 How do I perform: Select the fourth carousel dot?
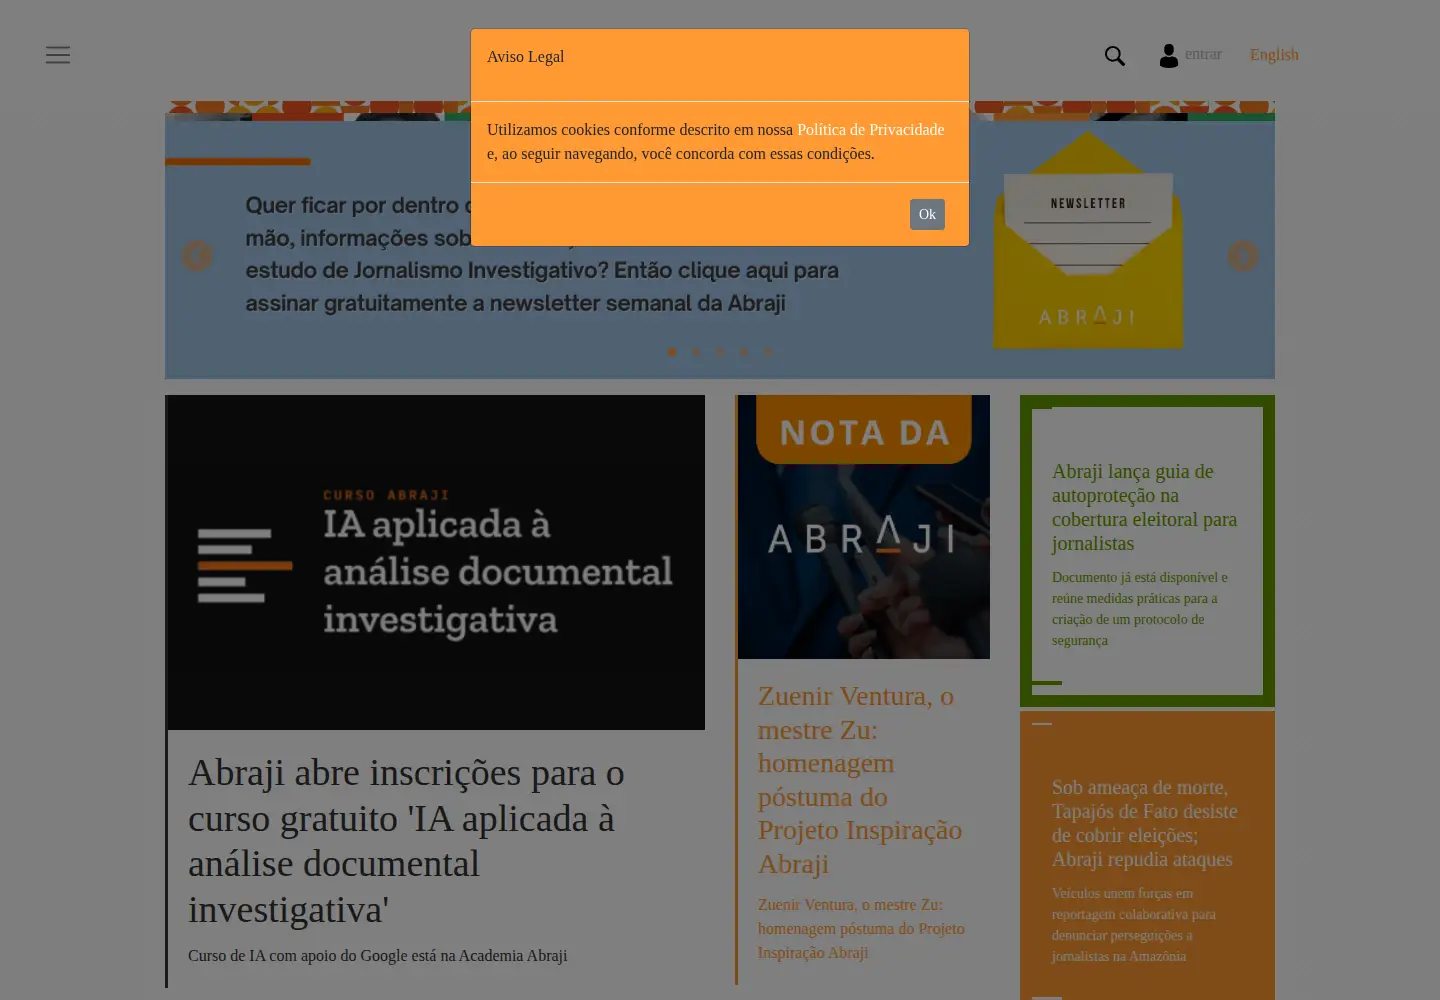[744, 352]
